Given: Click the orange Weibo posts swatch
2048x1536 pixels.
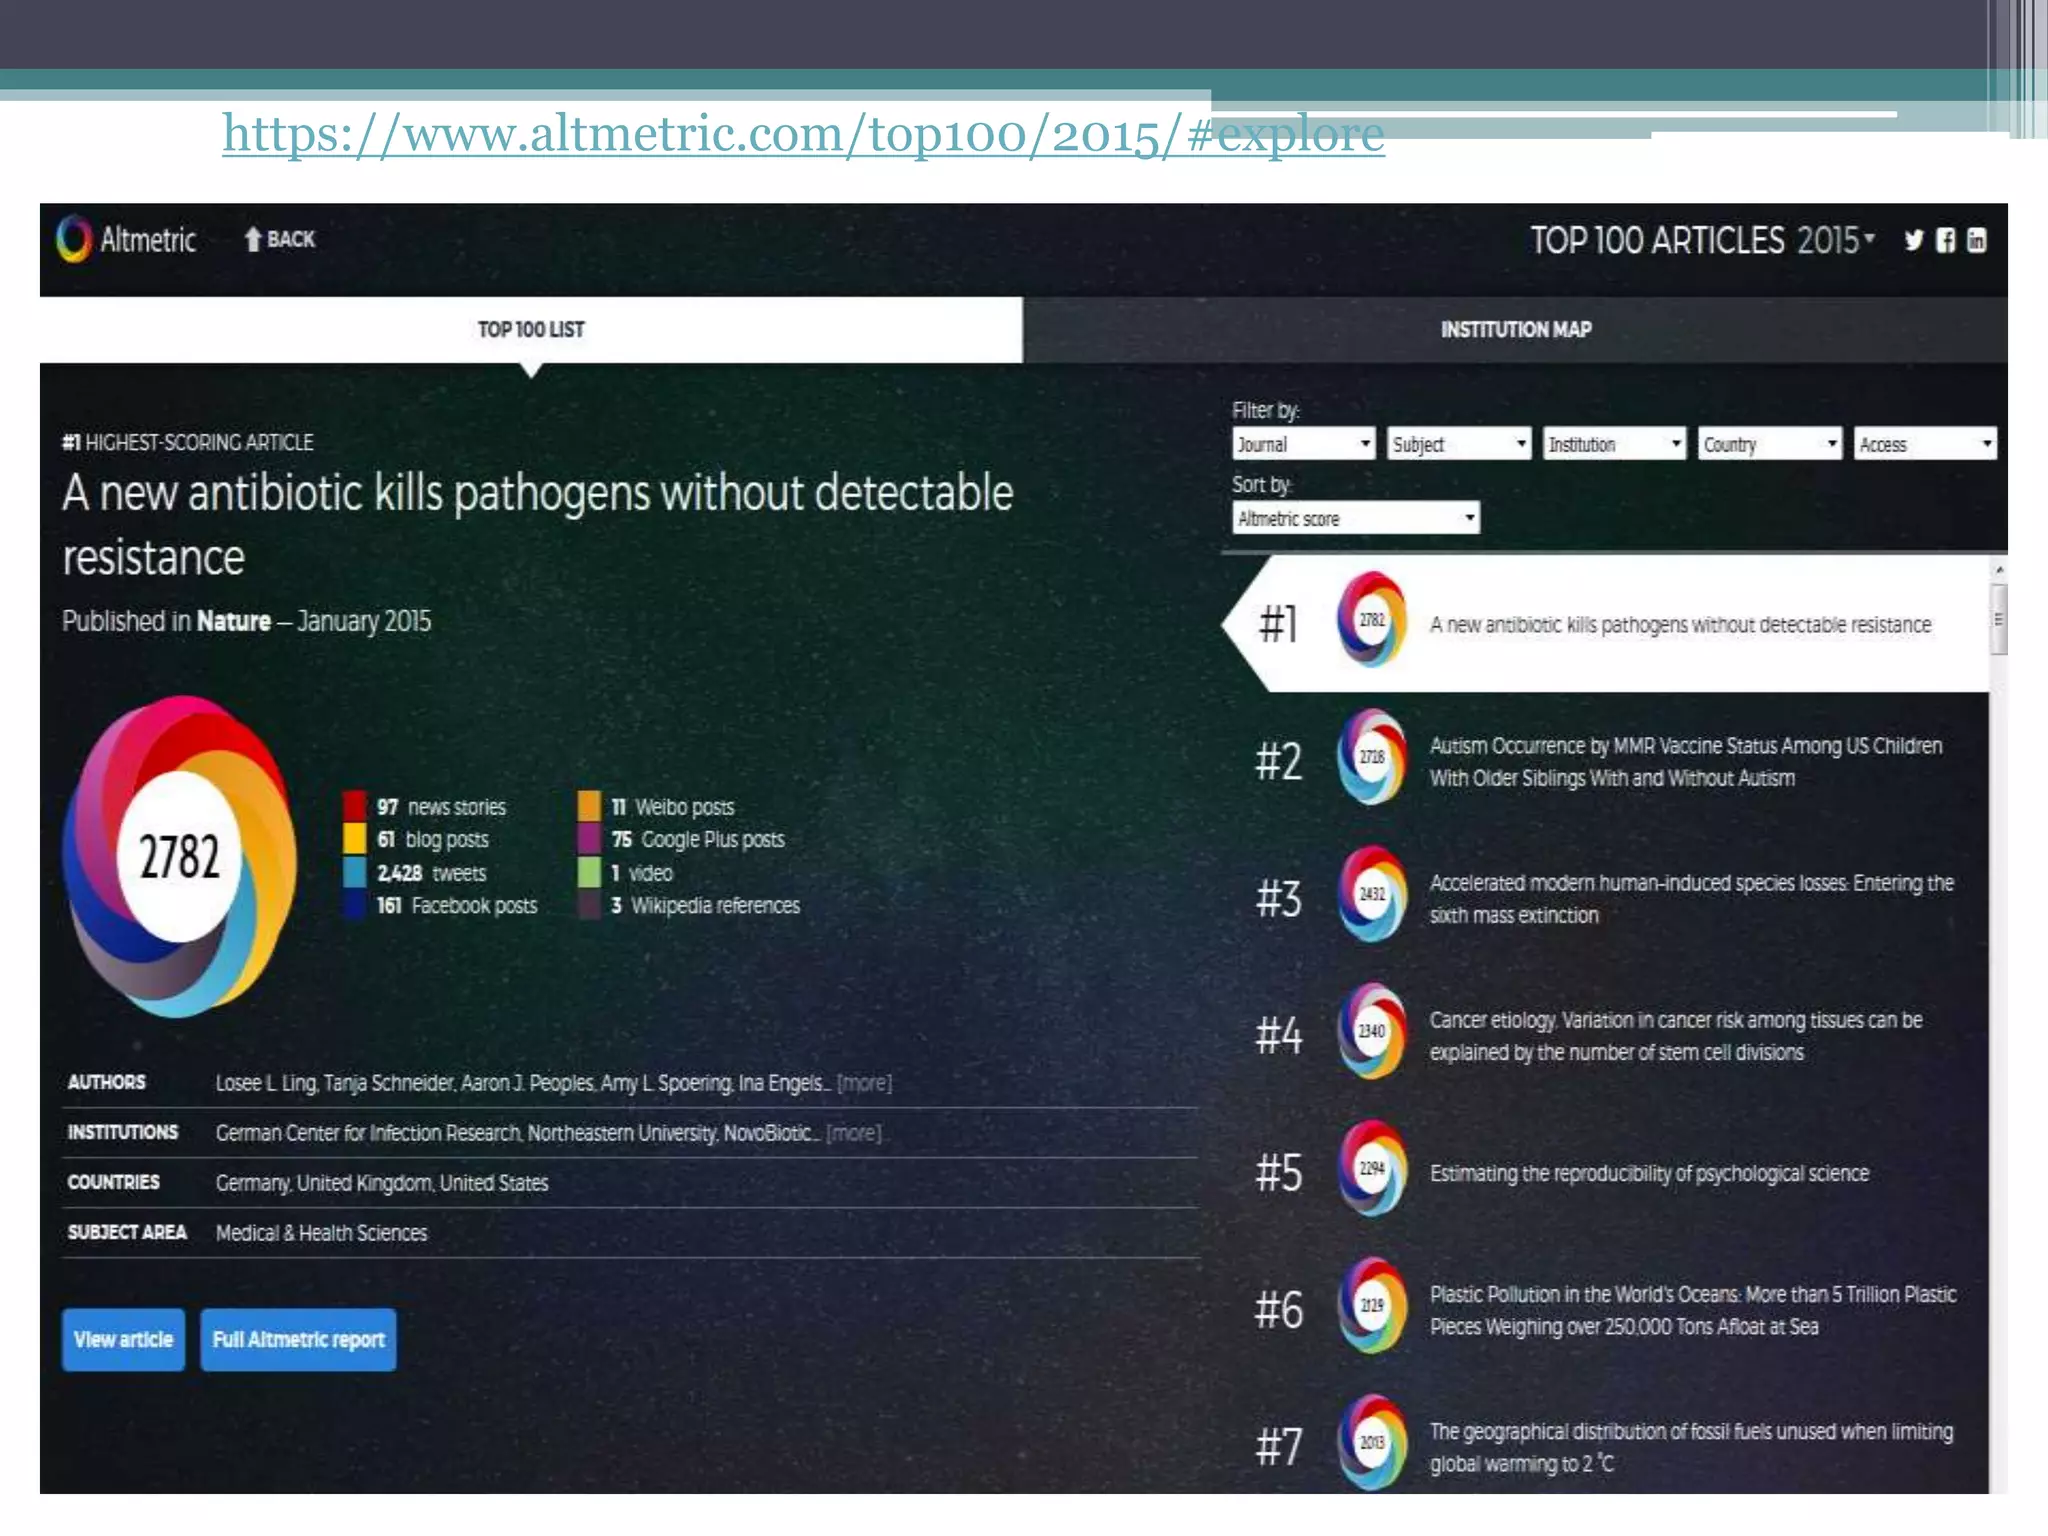Looking at the screenshot, I should (589, 806).
